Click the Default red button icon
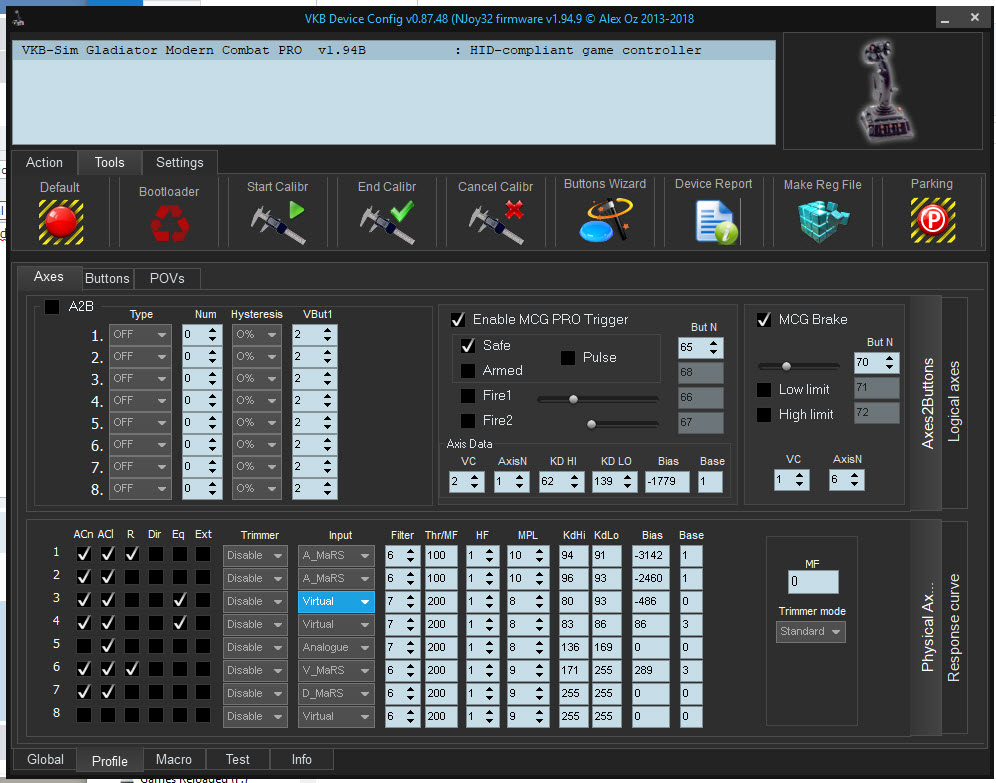The height and width of the screenshot is (783, 996). pos(60,222)
